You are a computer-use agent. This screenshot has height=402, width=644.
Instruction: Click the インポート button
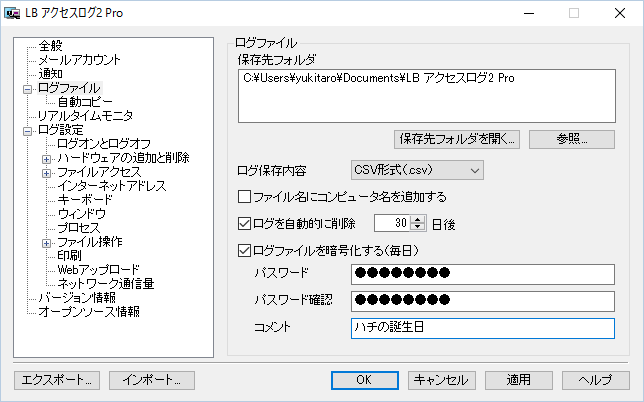[152, 380]
